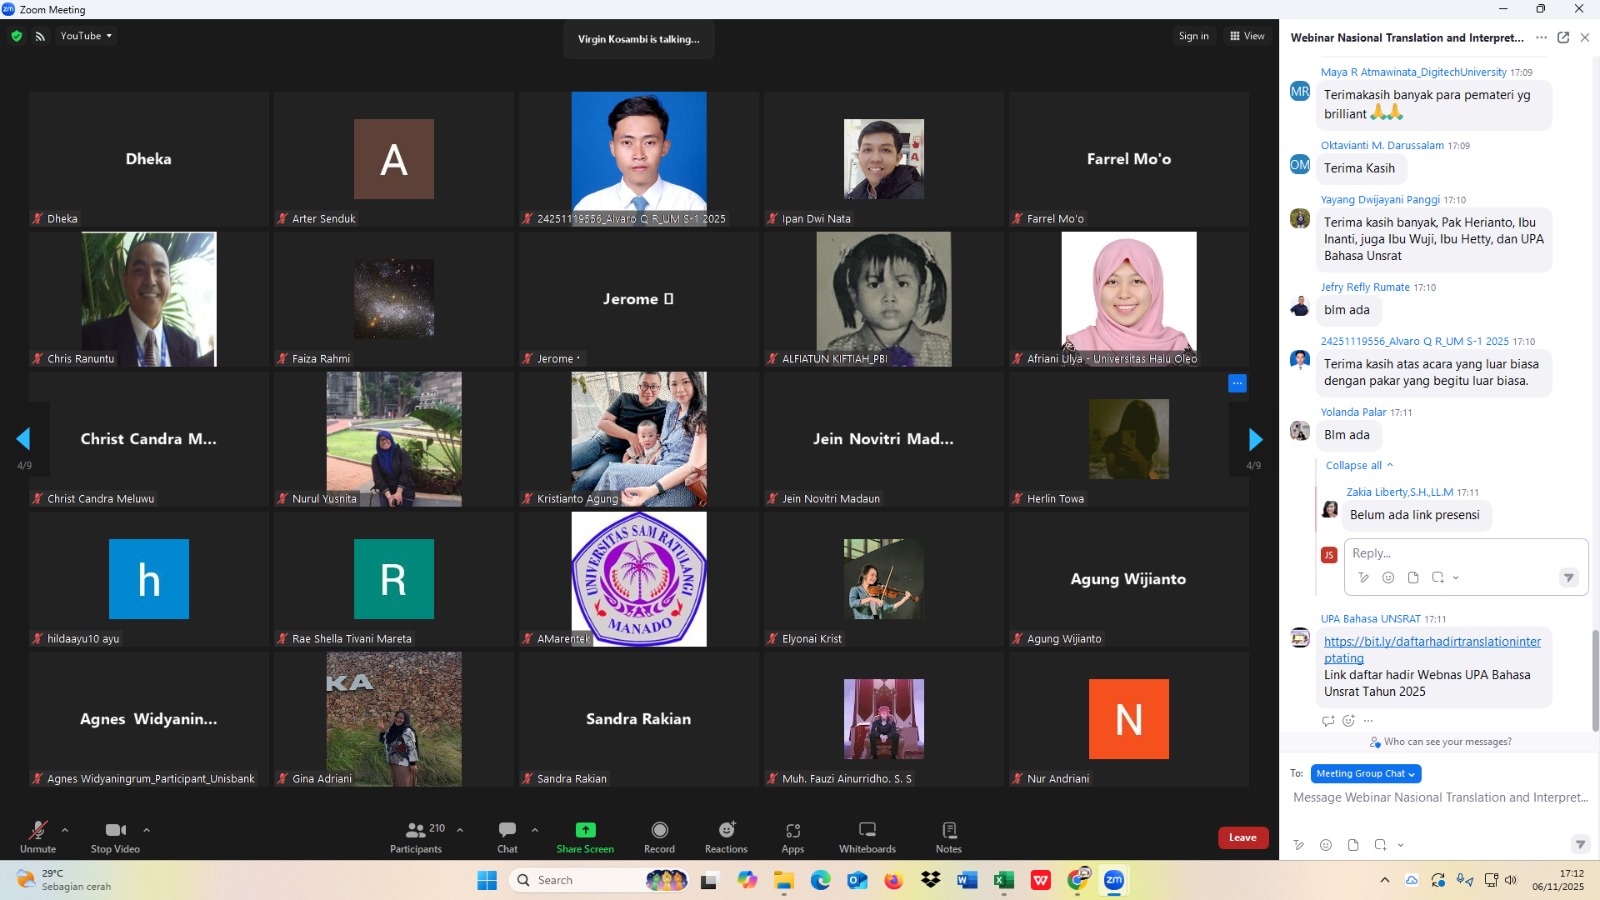The height and width of the screenshot is (900, 1600).
Task: Click the green encryption shield icon
Action: pyautogui.click(x=16, y=36)
